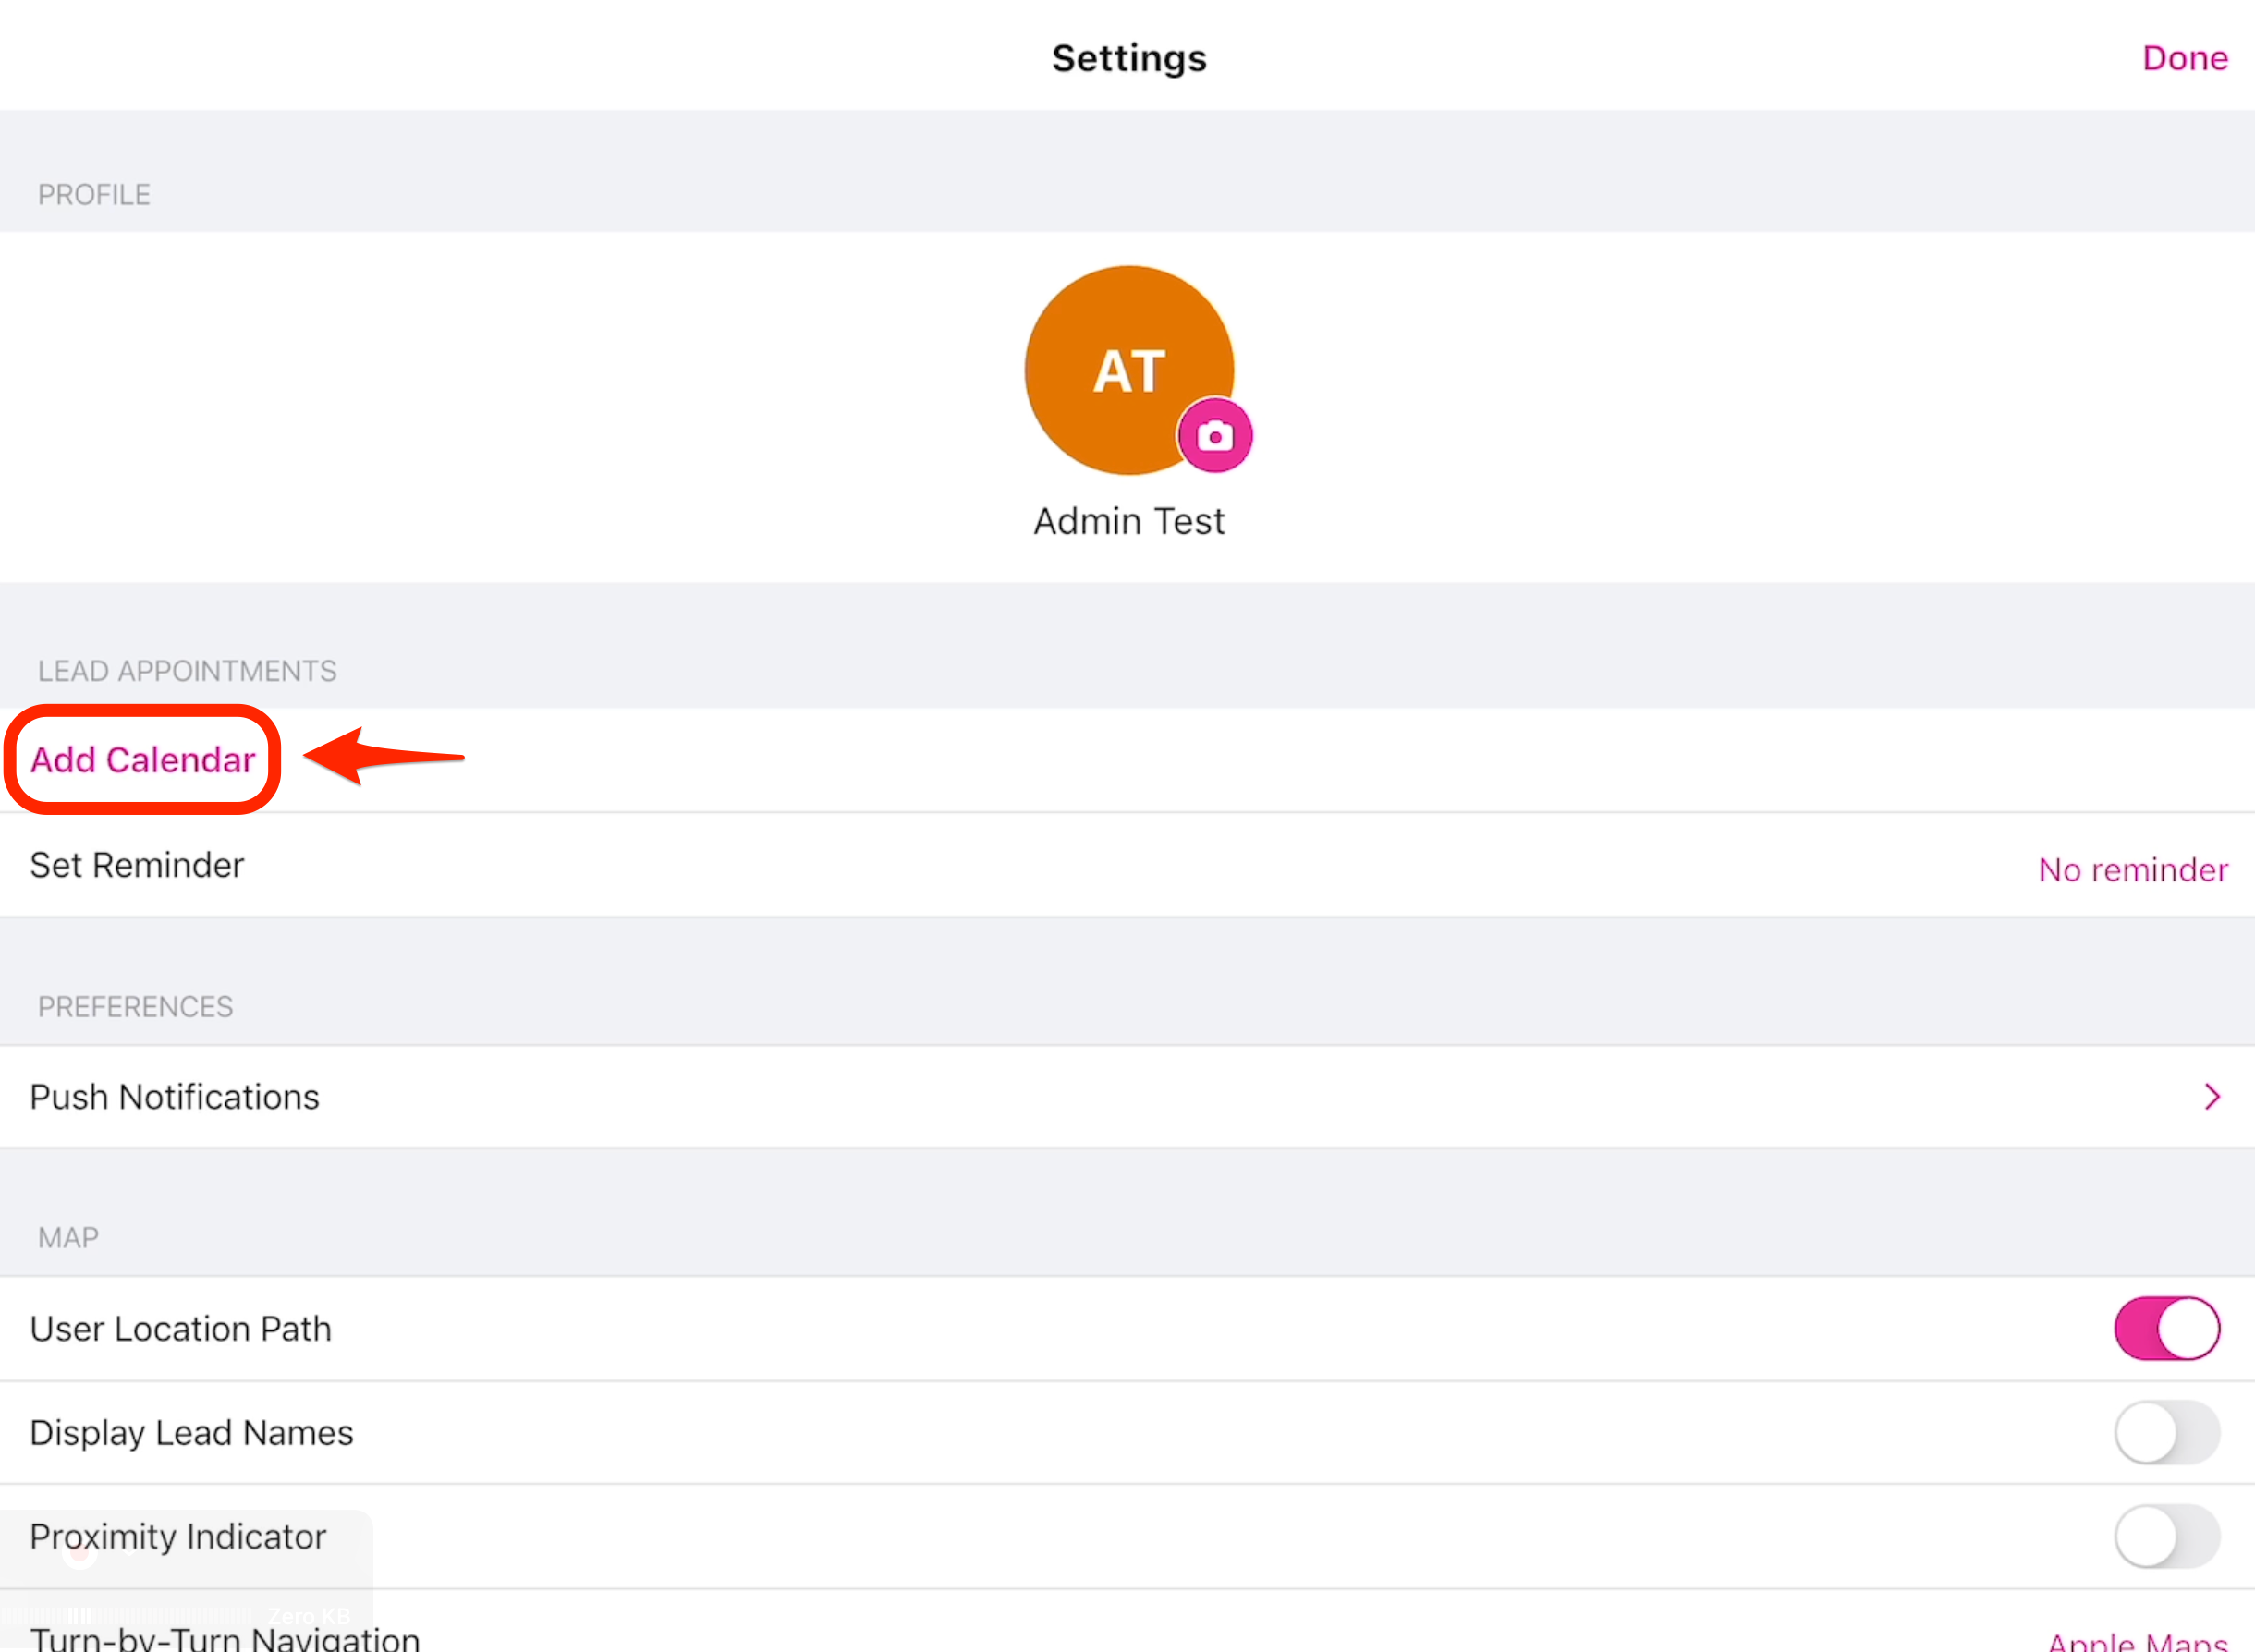This screenshot has height=1652, width=2255.
Task: Turn on Display Lead Names switch
Action: tap(2166, 1432)
